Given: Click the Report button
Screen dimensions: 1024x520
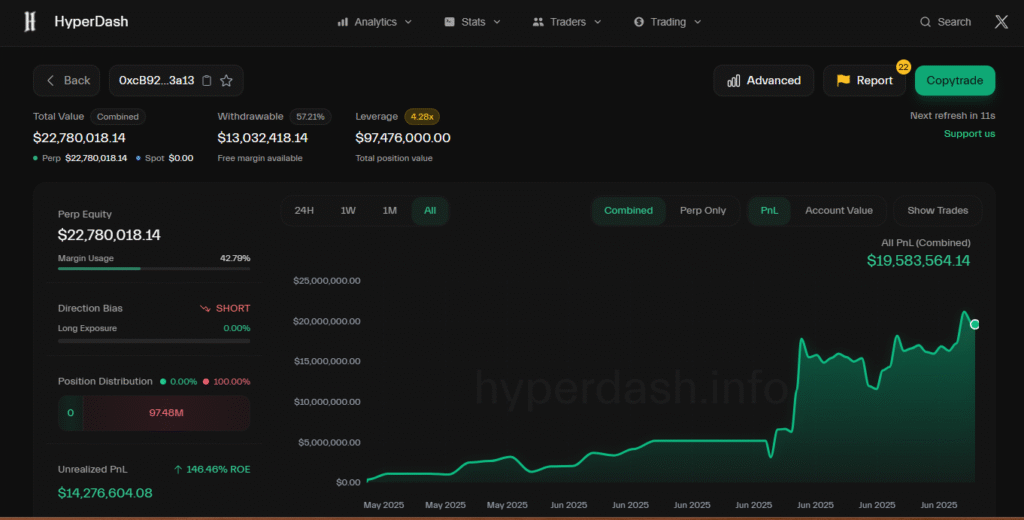Looking at the screenshot, I should tap(864, 80).
